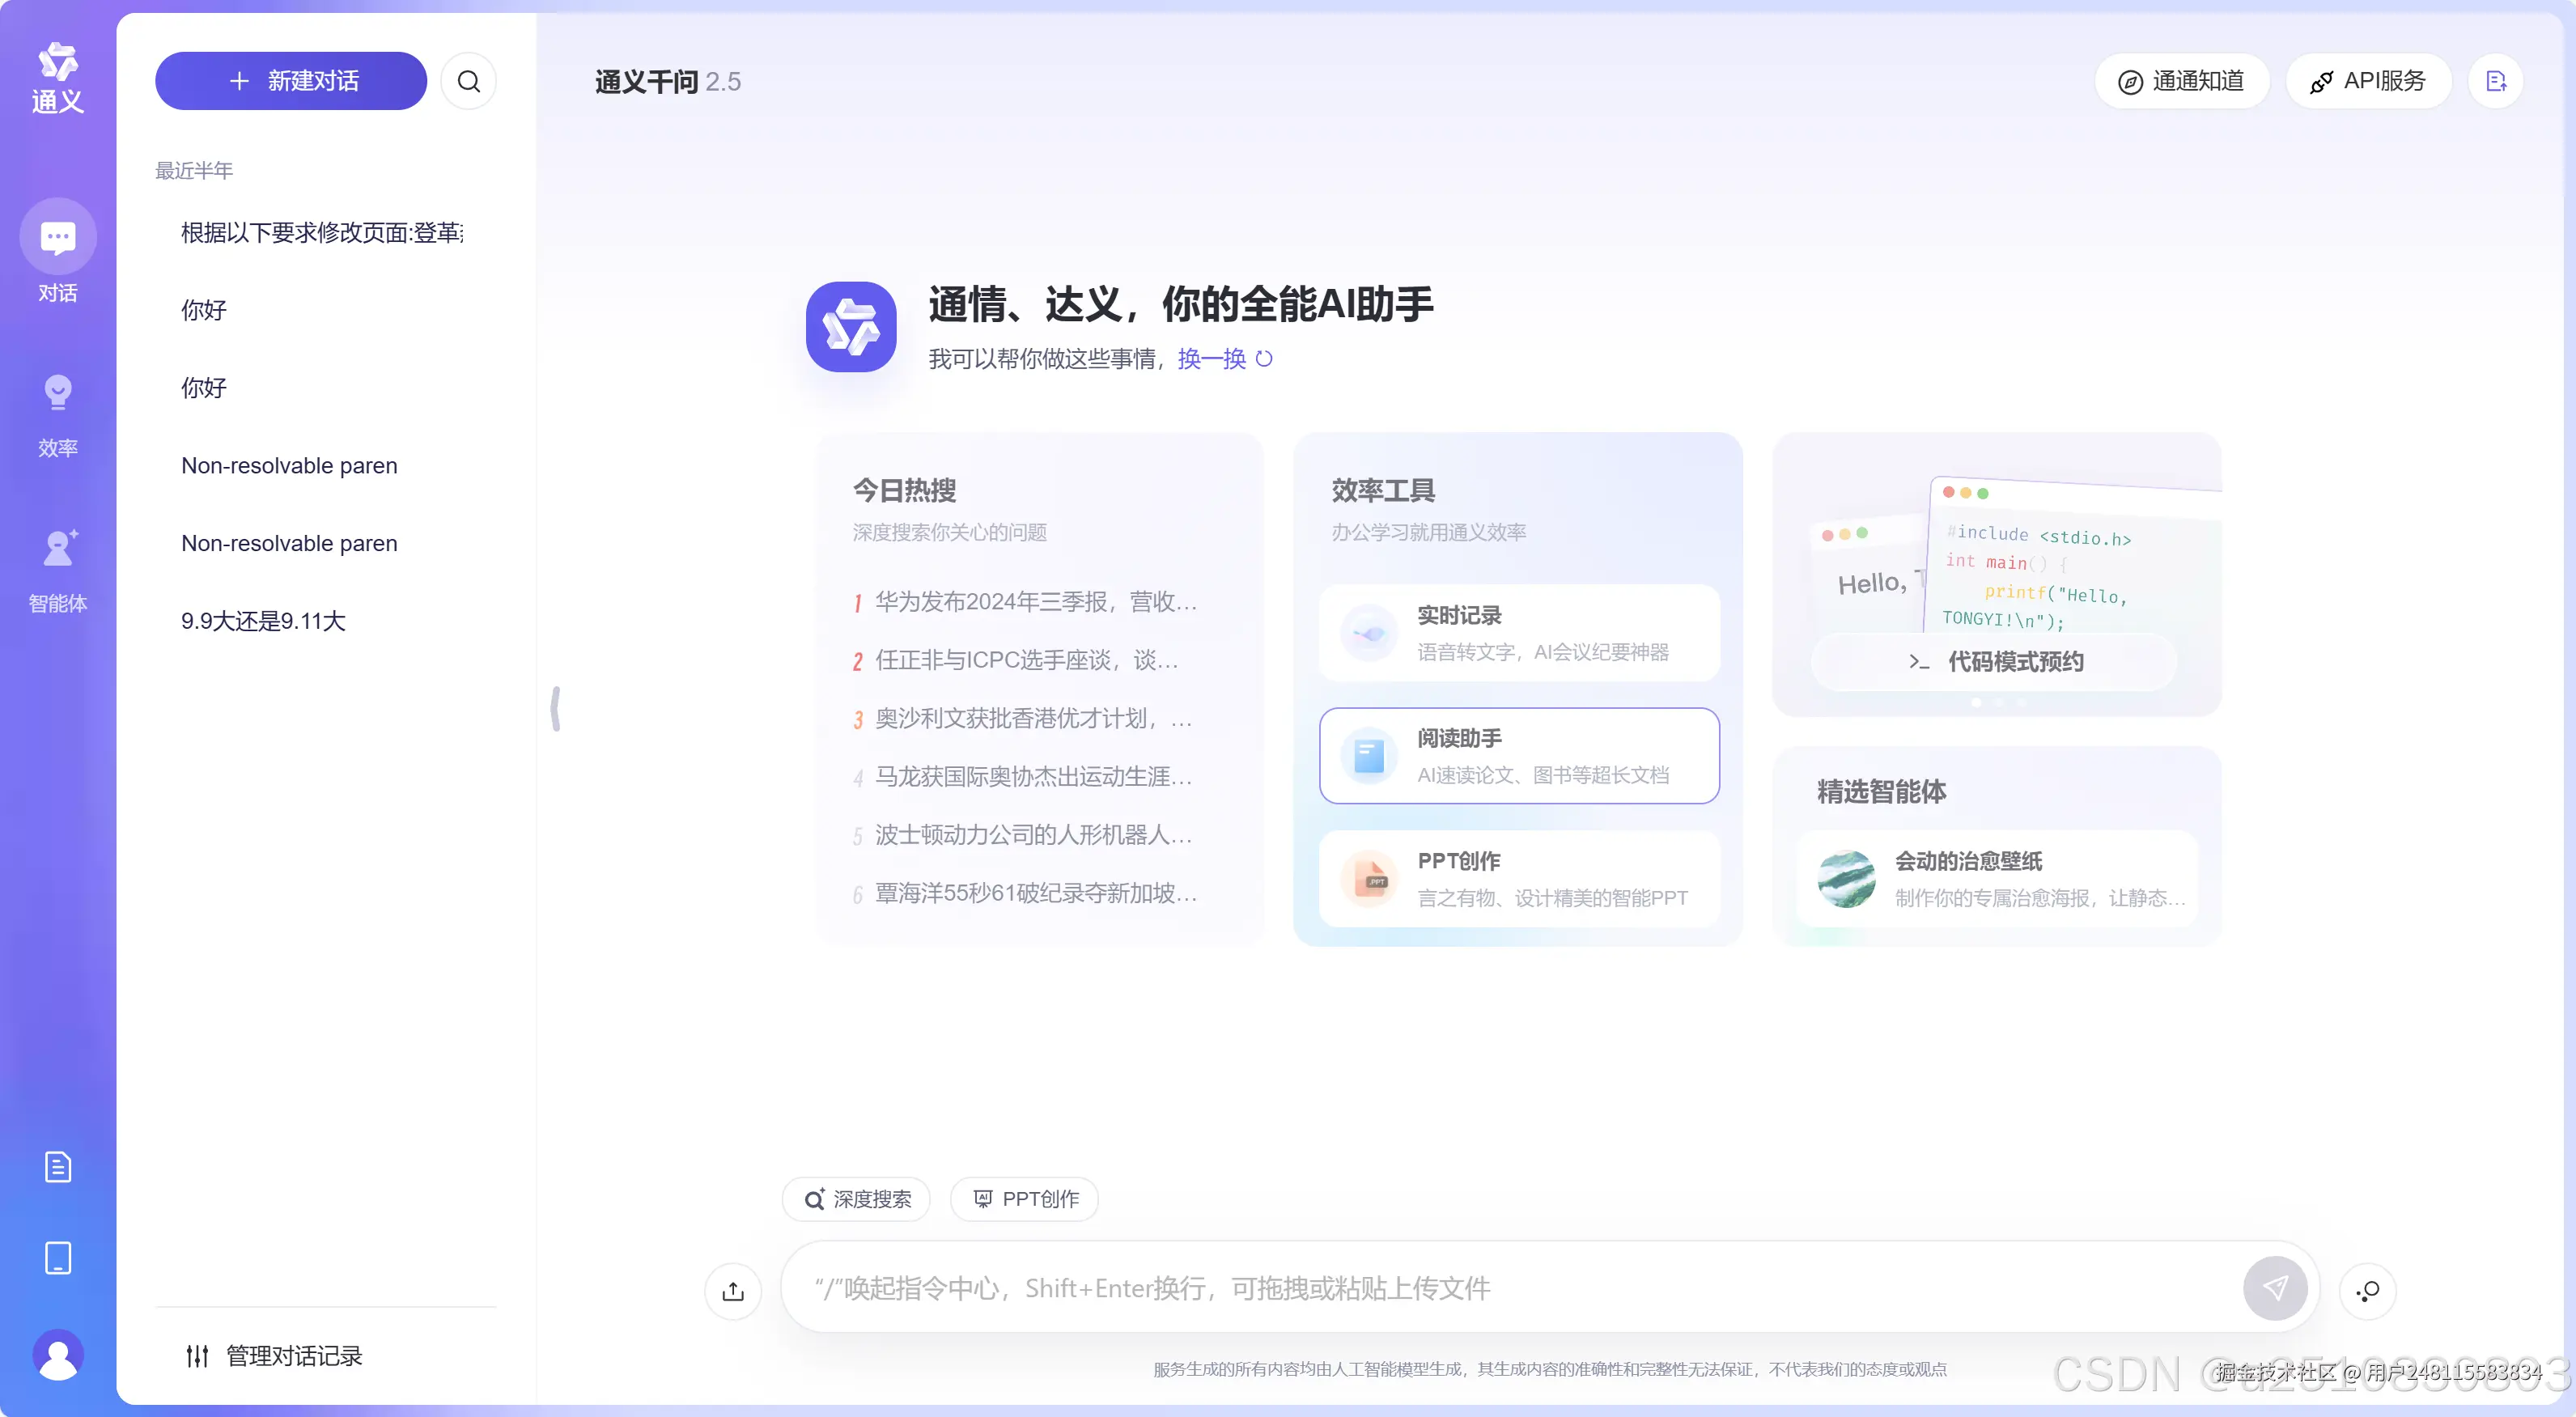This screenshot has height=1417, width=2576.
Task: Open 通通知道 at the top right
Action: click(2181, 80)
